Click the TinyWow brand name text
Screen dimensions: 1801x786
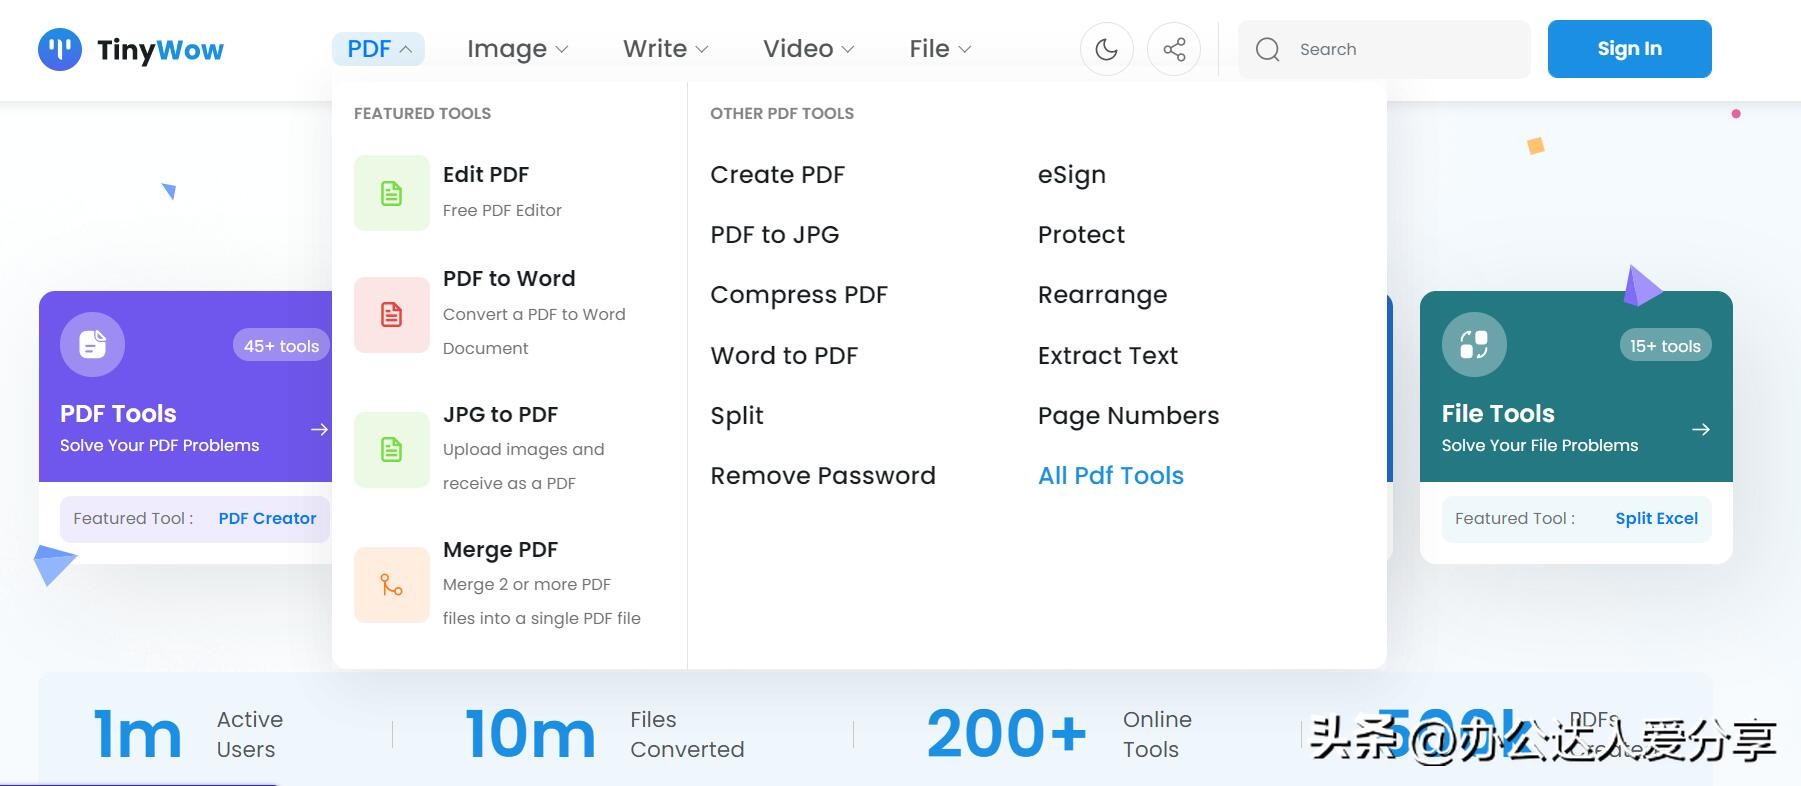pos(160,50)
